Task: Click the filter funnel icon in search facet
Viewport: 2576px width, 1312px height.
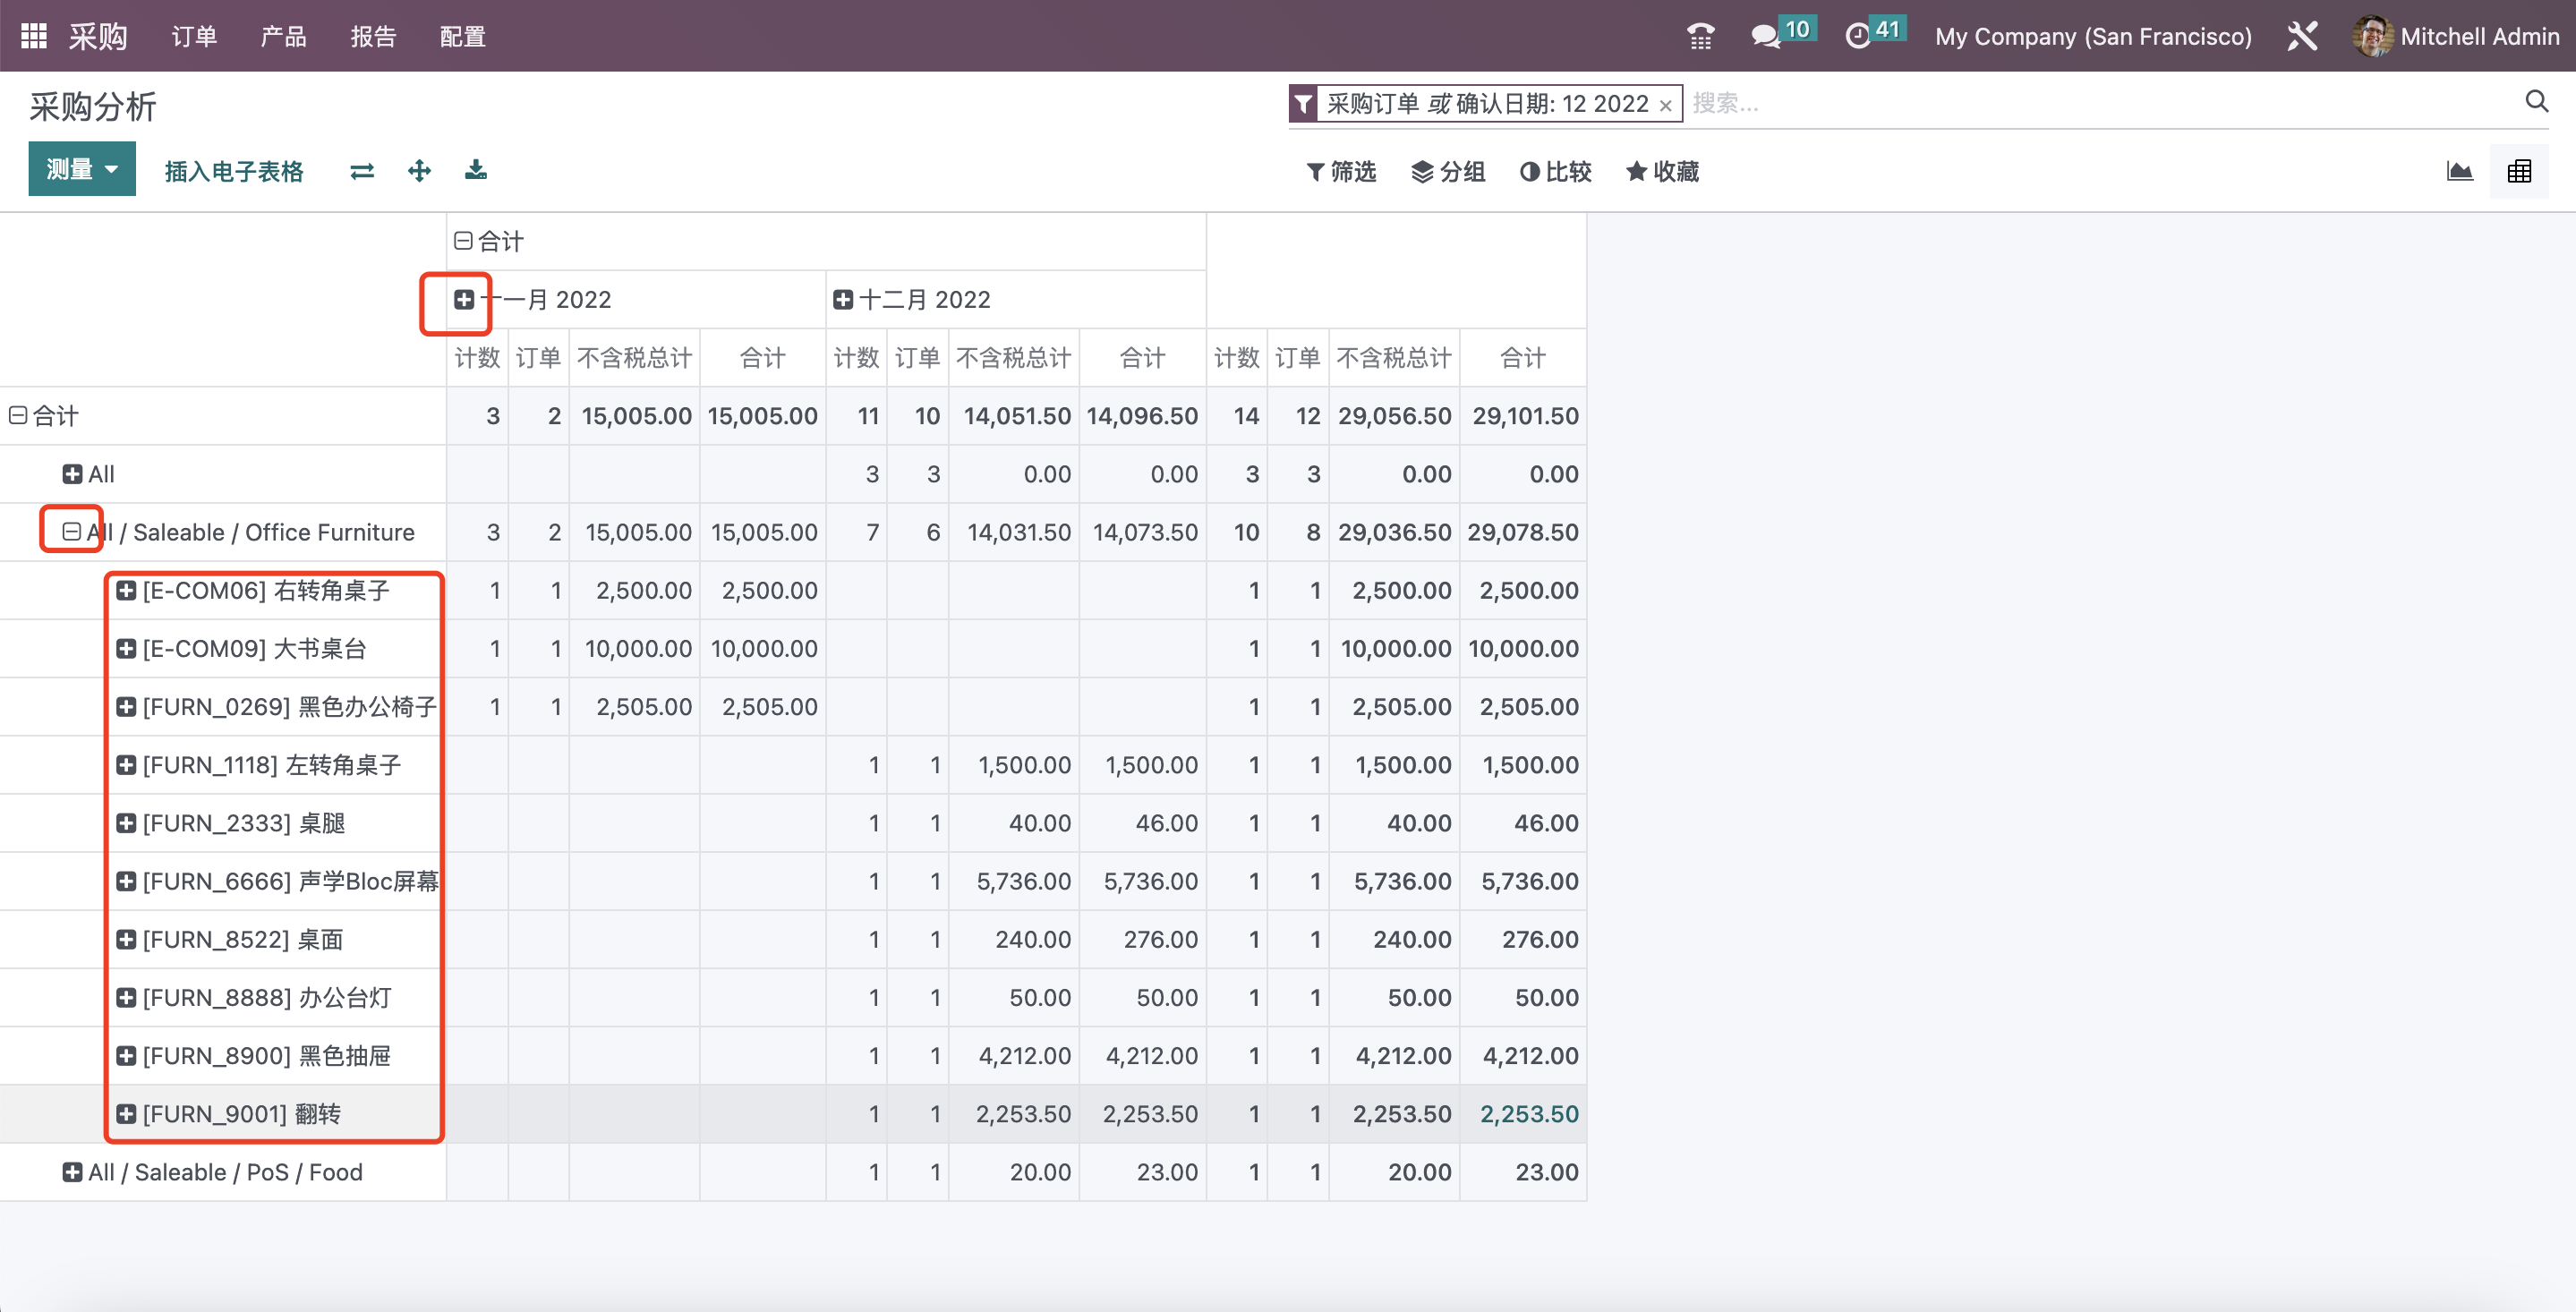Action: [x=1303, y=104]
